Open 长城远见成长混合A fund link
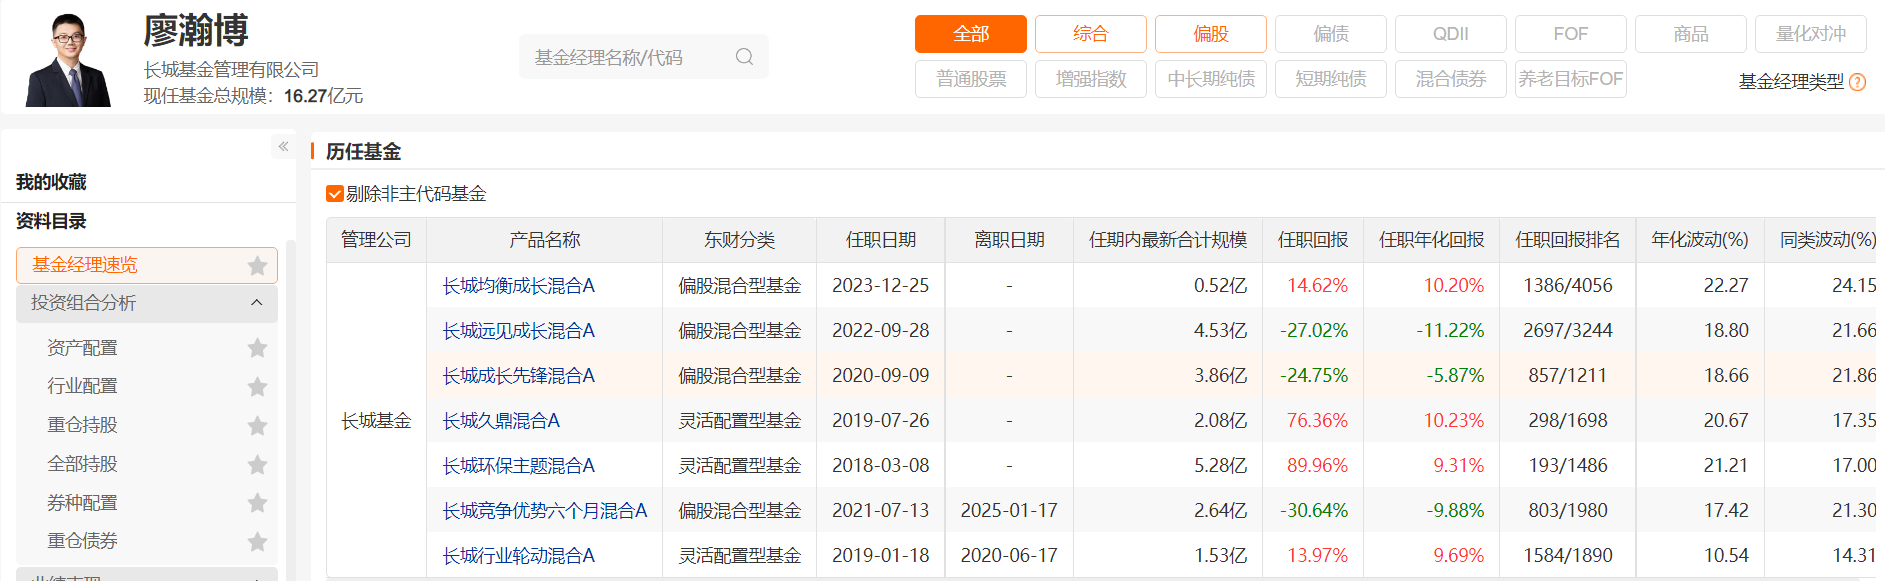This screenshot has width=1885, height=581. (518, 331)
